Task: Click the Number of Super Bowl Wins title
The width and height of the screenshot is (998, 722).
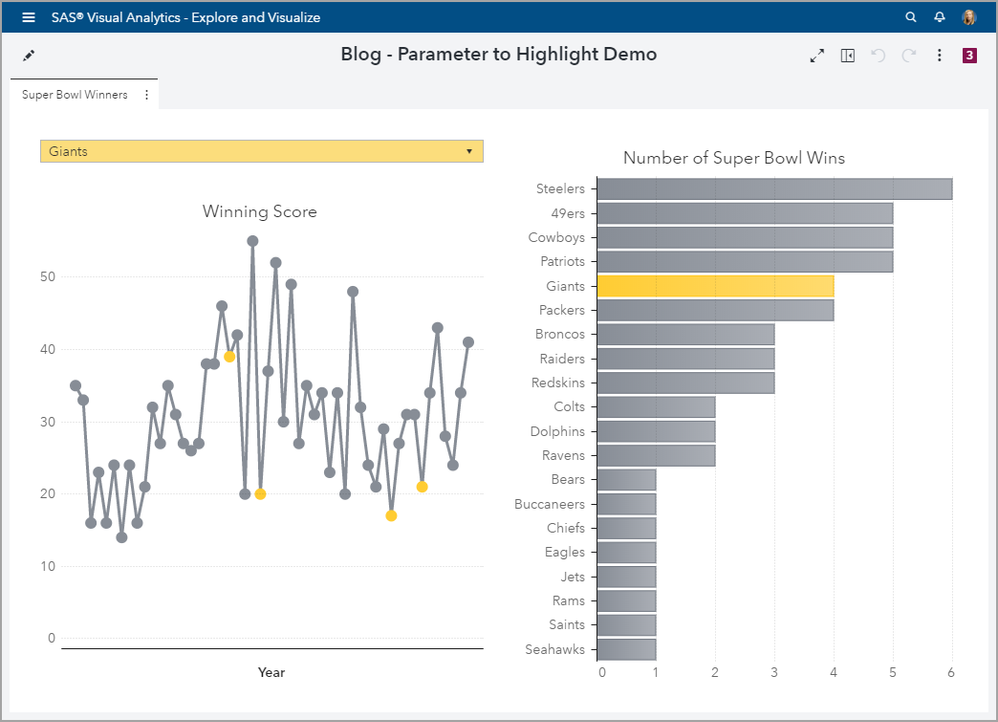Action: (733, 158)
